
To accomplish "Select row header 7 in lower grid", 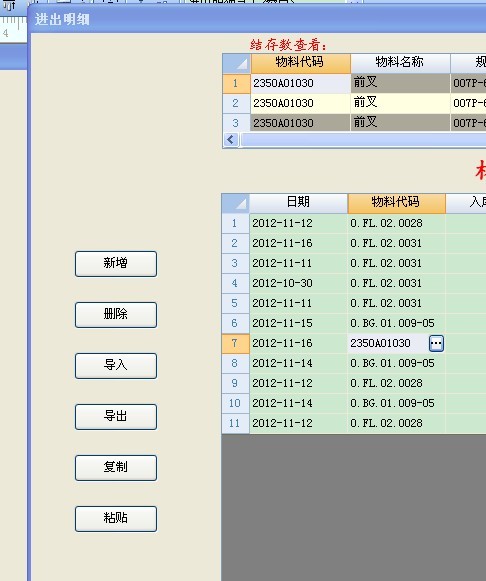I will [x=236, y=343].
